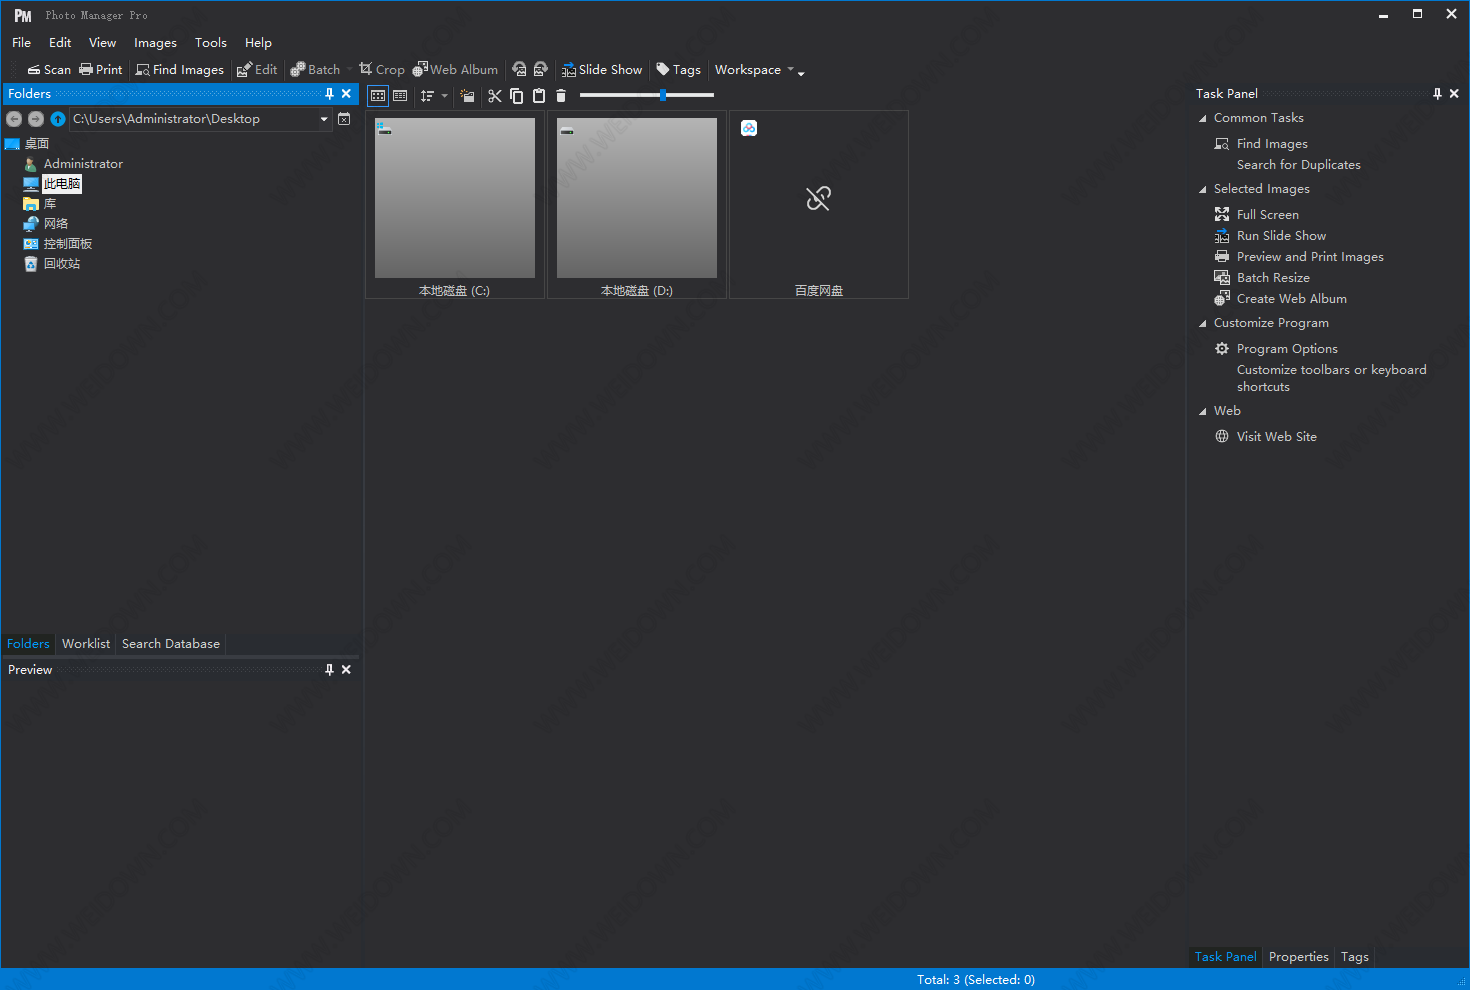Click the Batch Resize task link
The height and width of the screenshot is (990, 1470).
[x=1273, y=278]
